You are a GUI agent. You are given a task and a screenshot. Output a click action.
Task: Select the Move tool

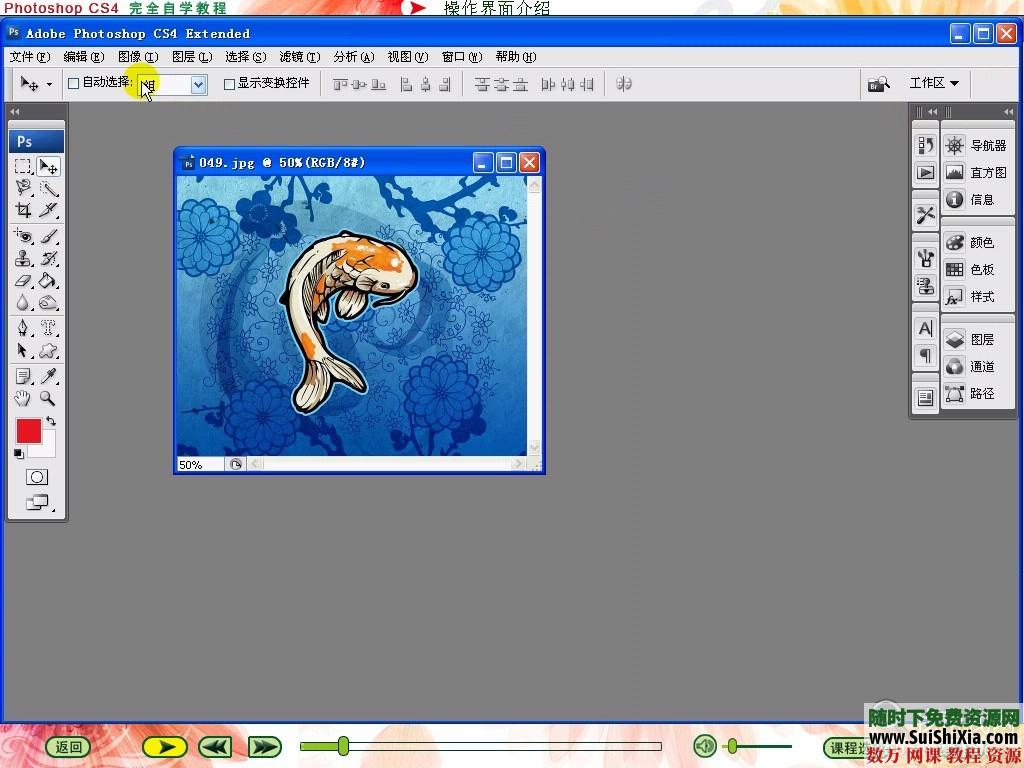(x=48, y=166)
